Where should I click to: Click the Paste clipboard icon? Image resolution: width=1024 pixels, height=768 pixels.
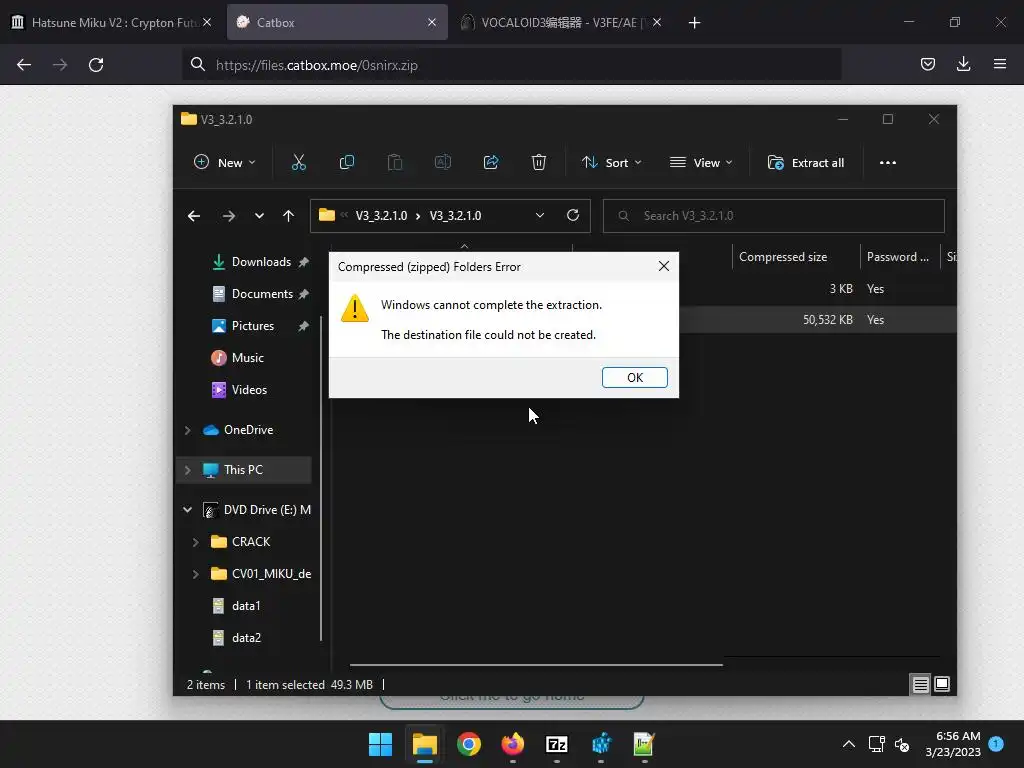point(394,163)
